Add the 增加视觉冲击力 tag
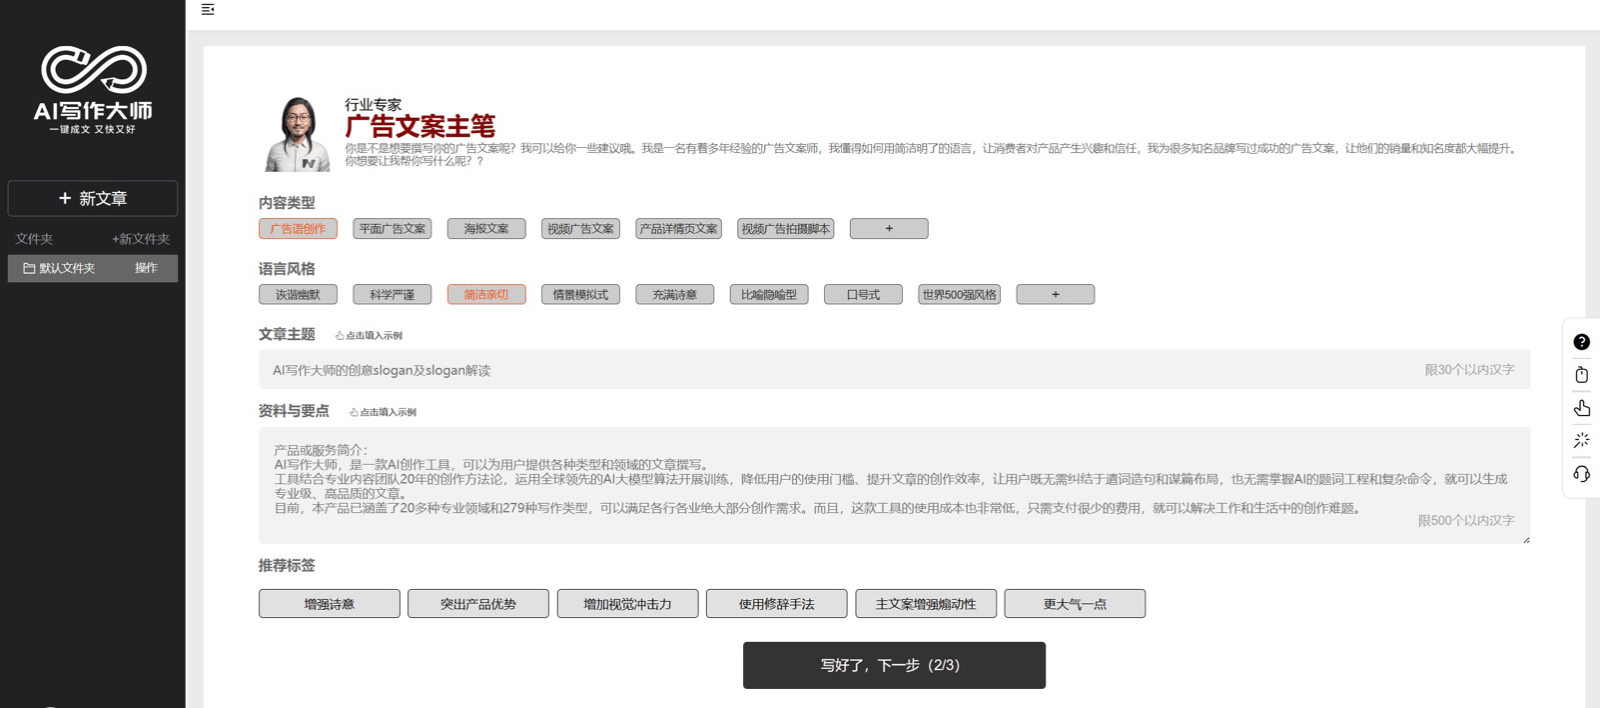Image resolution: width=1600 pixels, height=708 pixels. [627, 604]
